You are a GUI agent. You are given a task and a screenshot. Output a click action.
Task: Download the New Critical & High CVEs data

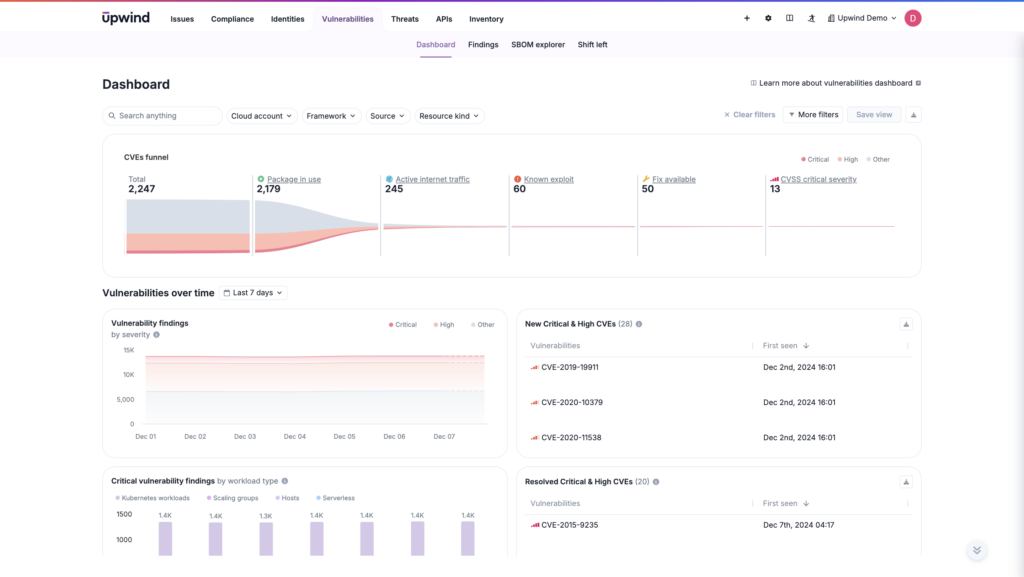[x=905, y=323]
